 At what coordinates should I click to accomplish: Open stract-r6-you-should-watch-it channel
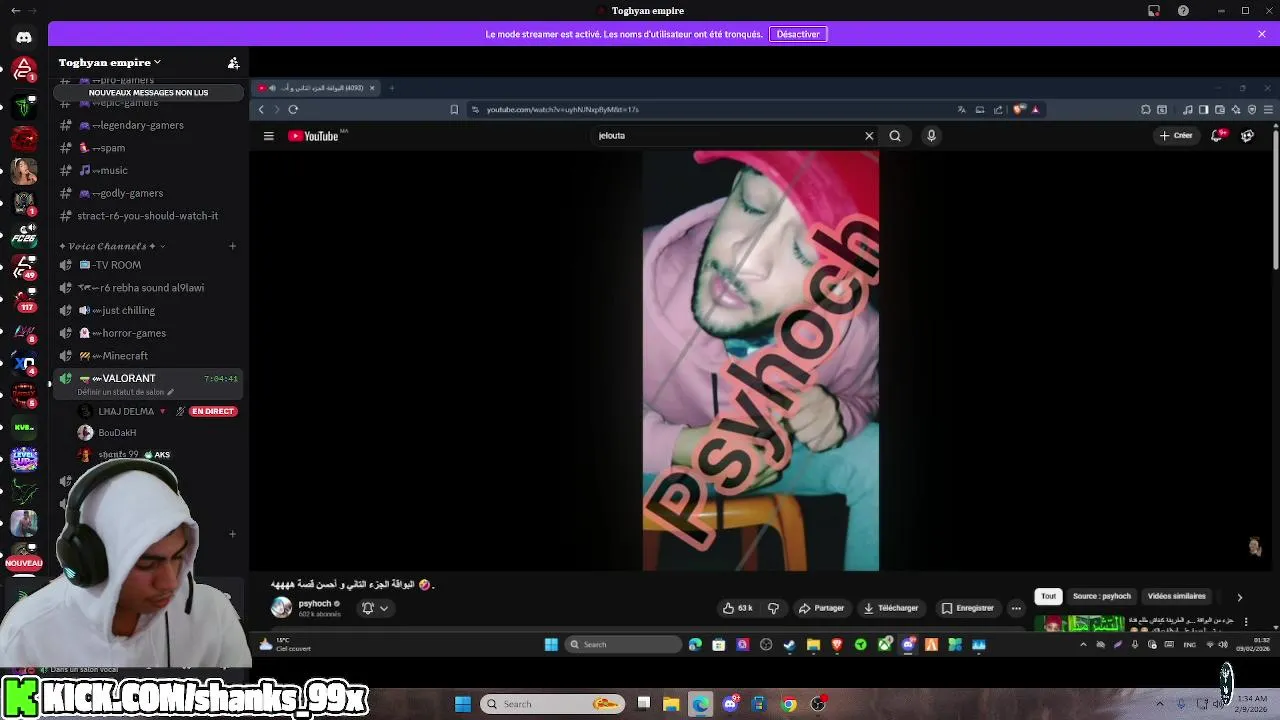pyautogui.click(x=148, y=216)
